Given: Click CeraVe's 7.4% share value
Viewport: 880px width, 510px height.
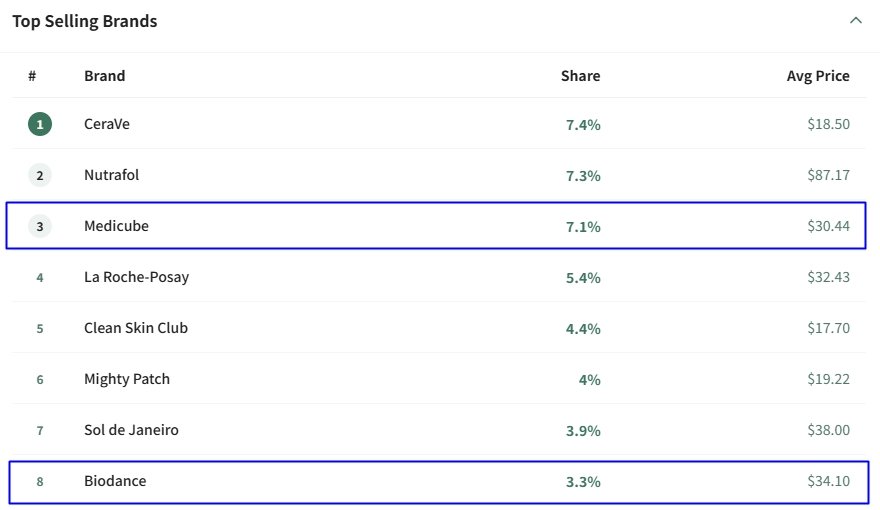Looking at the screenshot, I should tap(583, 125).
